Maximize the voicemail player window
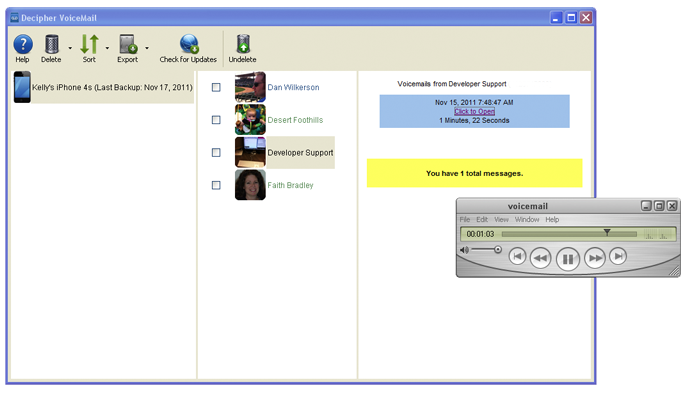The image size is (688, 398). point(659,206)
